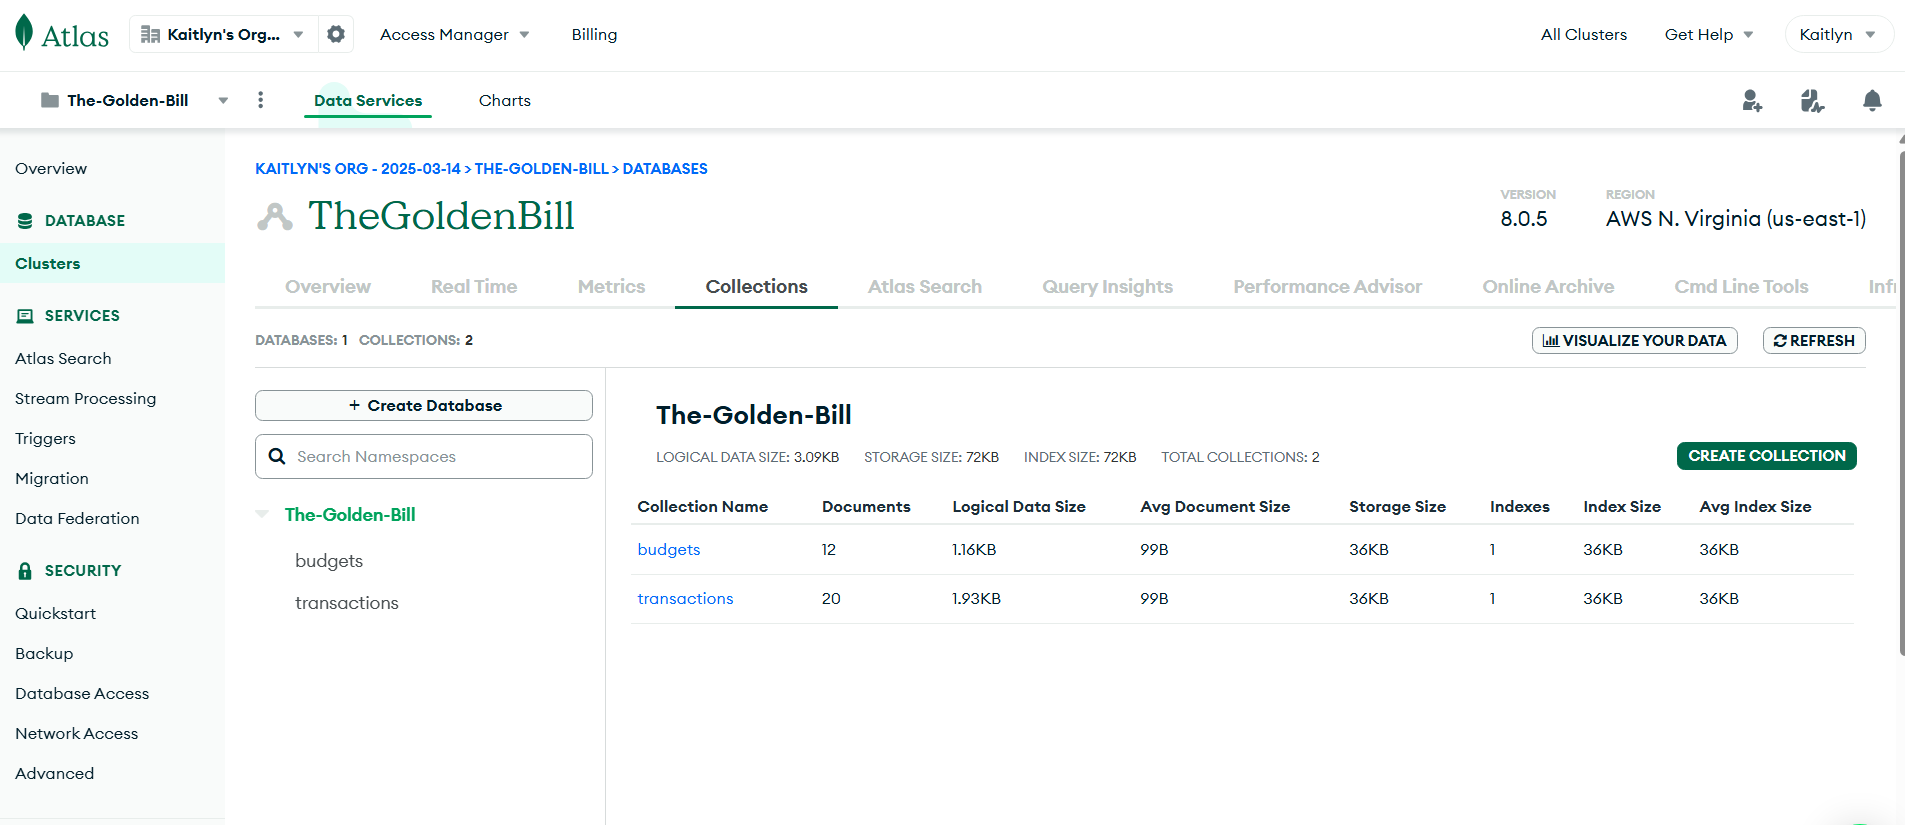The image size is (1905, 825).
Task: Click invite user icon
Action: (x=1752, y=100)
